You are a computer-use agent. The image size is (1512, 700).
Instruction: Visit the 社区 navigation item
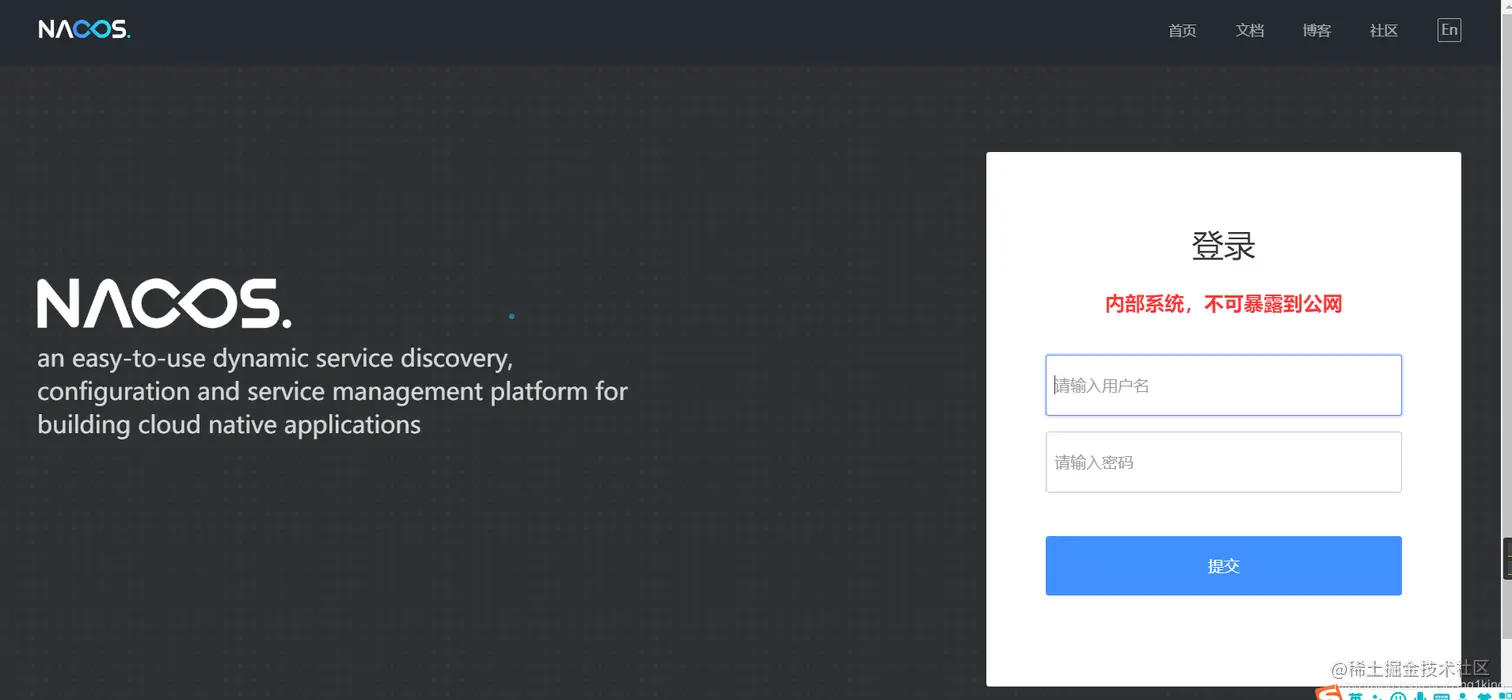pos(1384,31)
